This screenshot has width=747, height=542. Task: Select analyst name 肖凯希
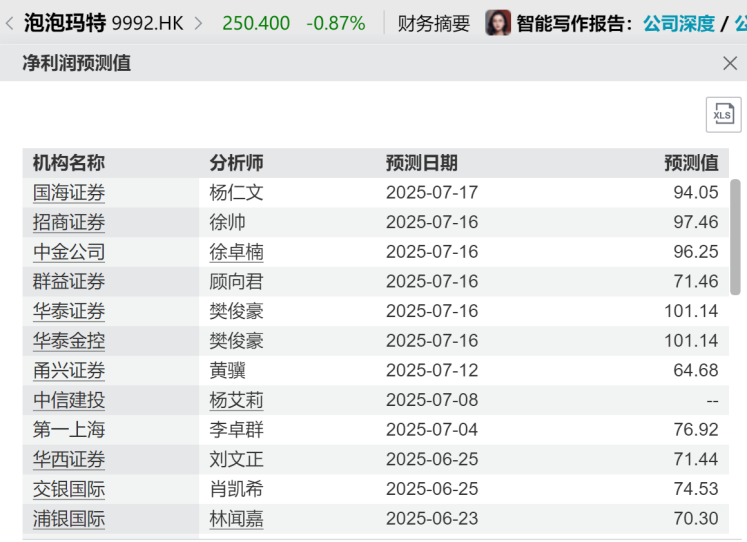(x=236, y=489)
